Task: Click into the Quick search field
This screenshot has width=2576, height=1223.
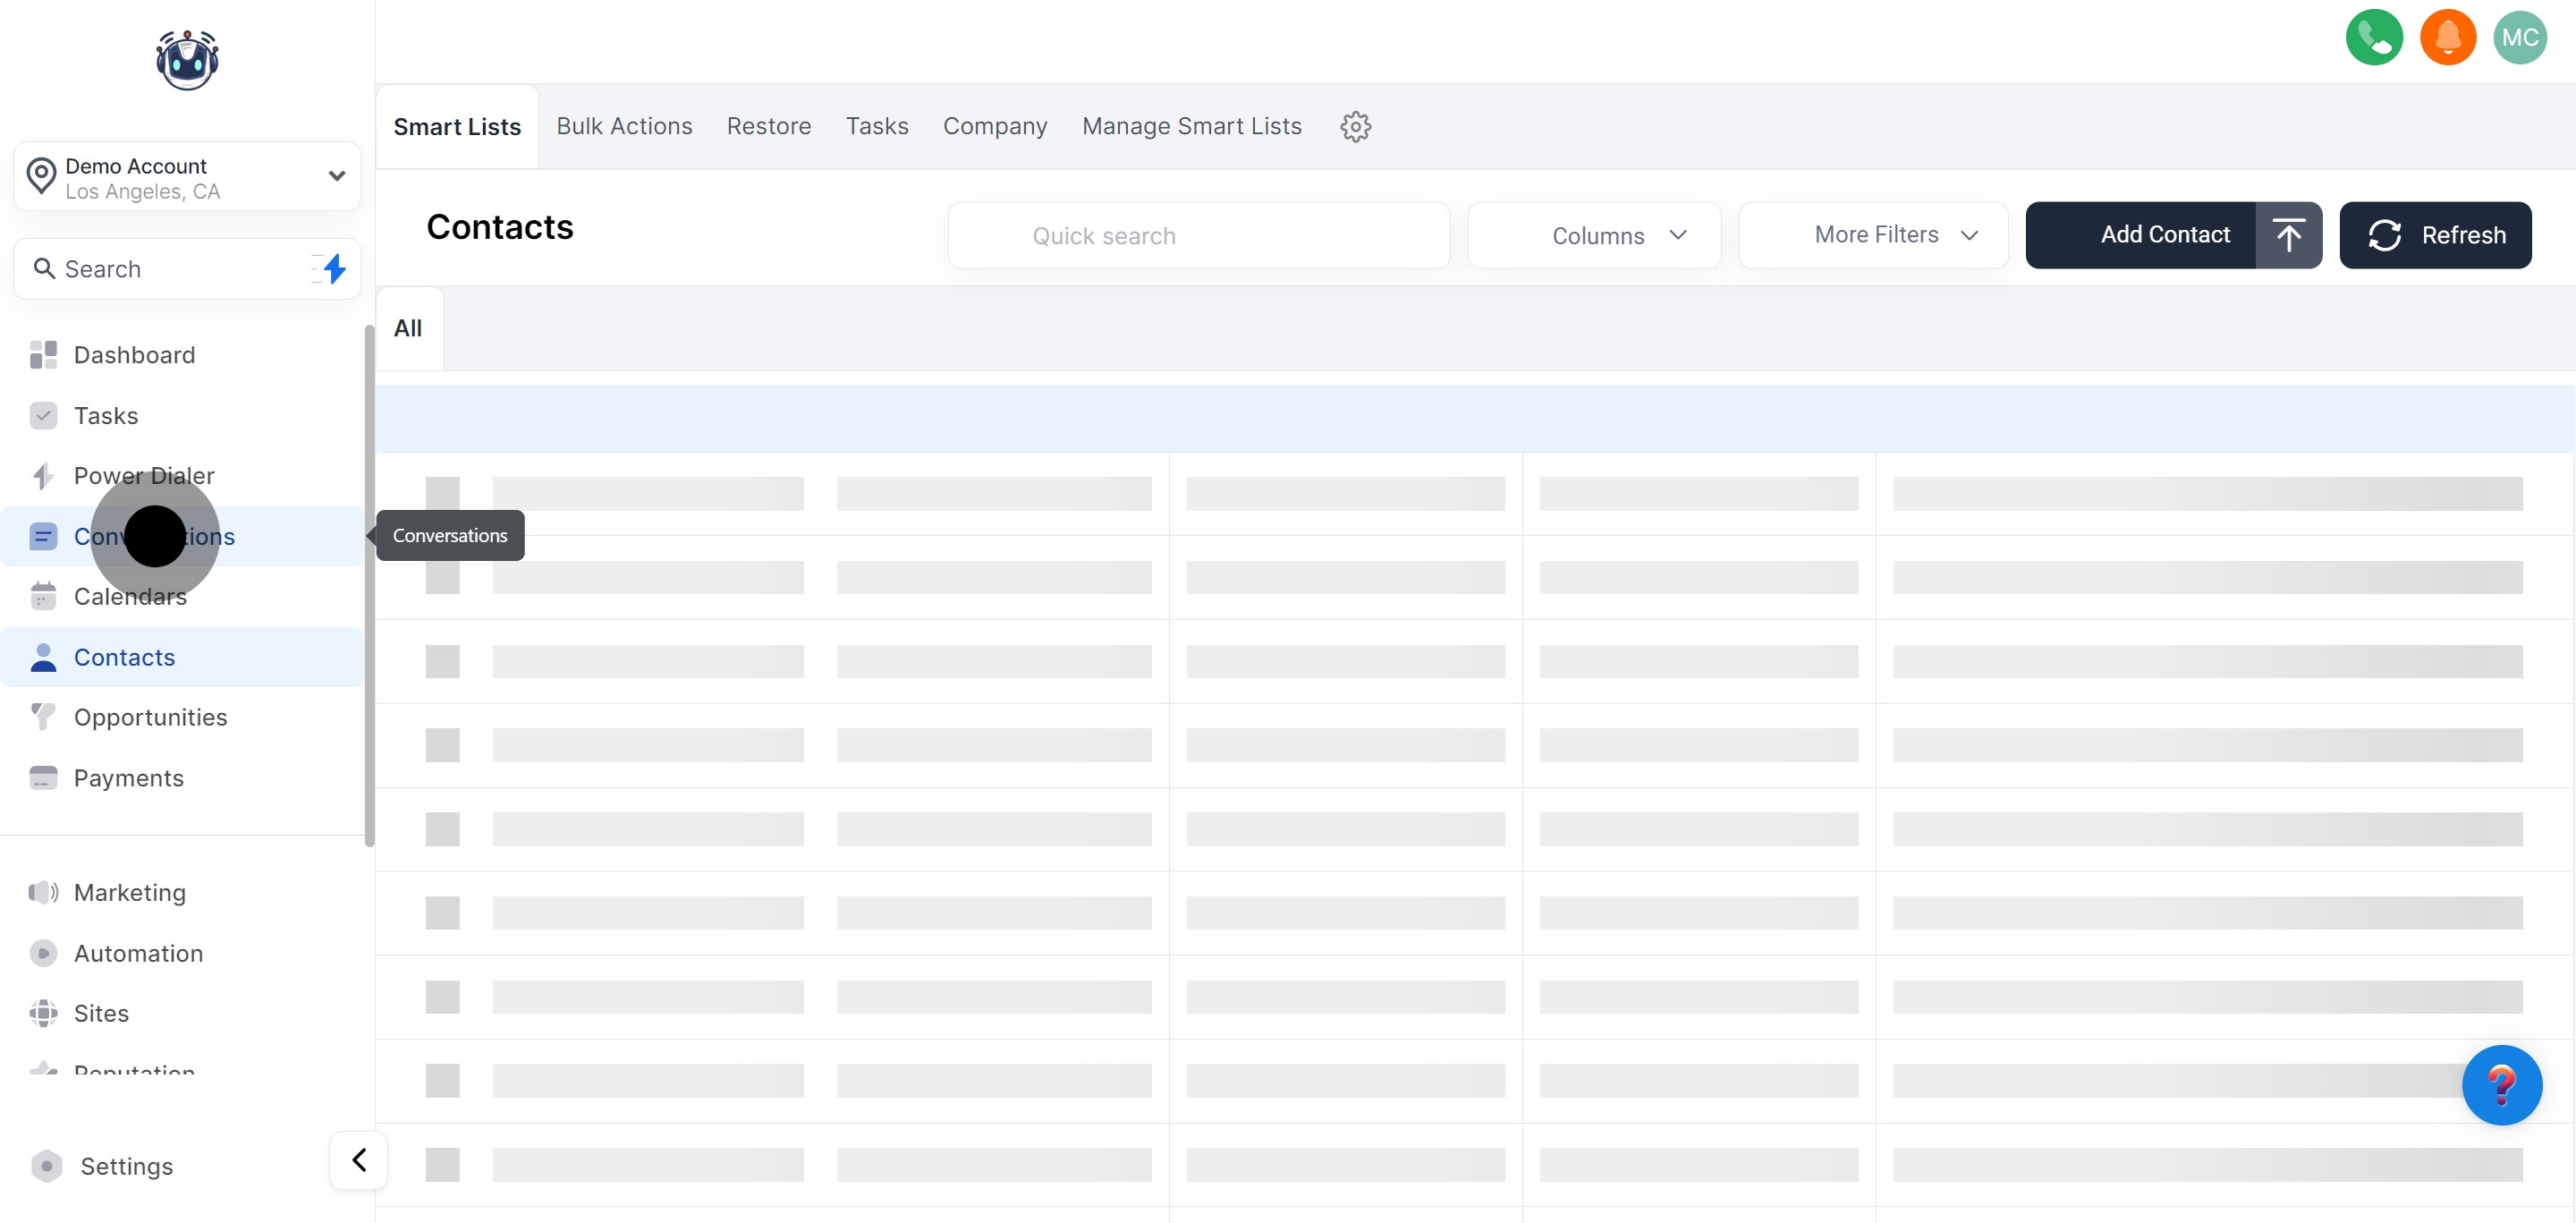Action: [x=1198, y=235]
